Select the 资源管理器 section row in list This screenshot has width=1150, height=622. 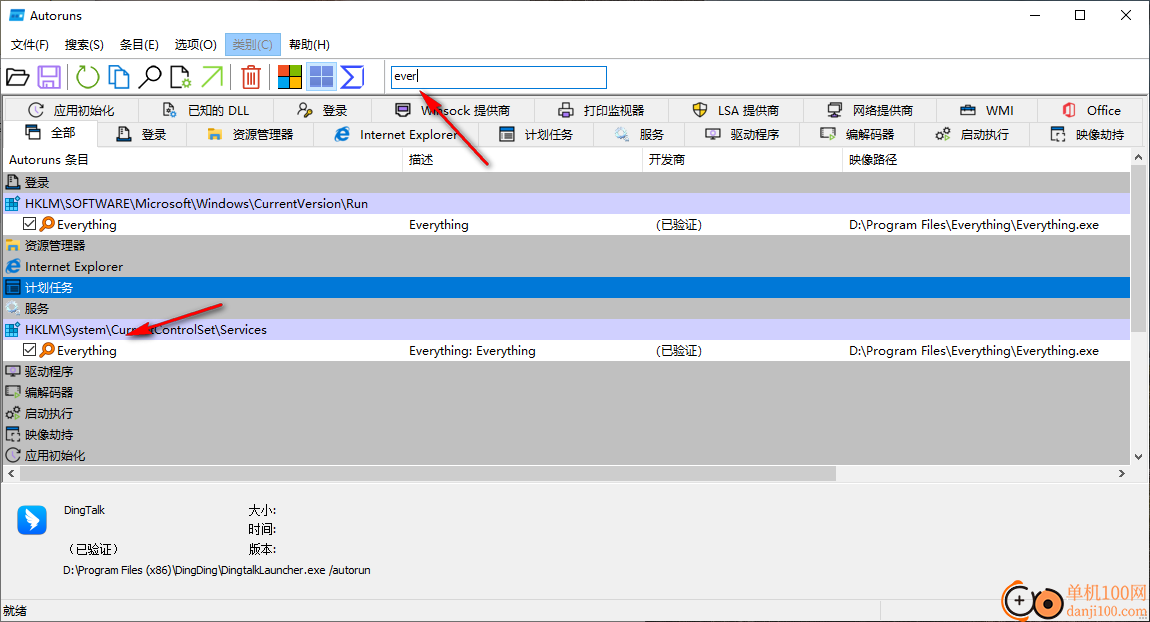[x=566, y=245]
